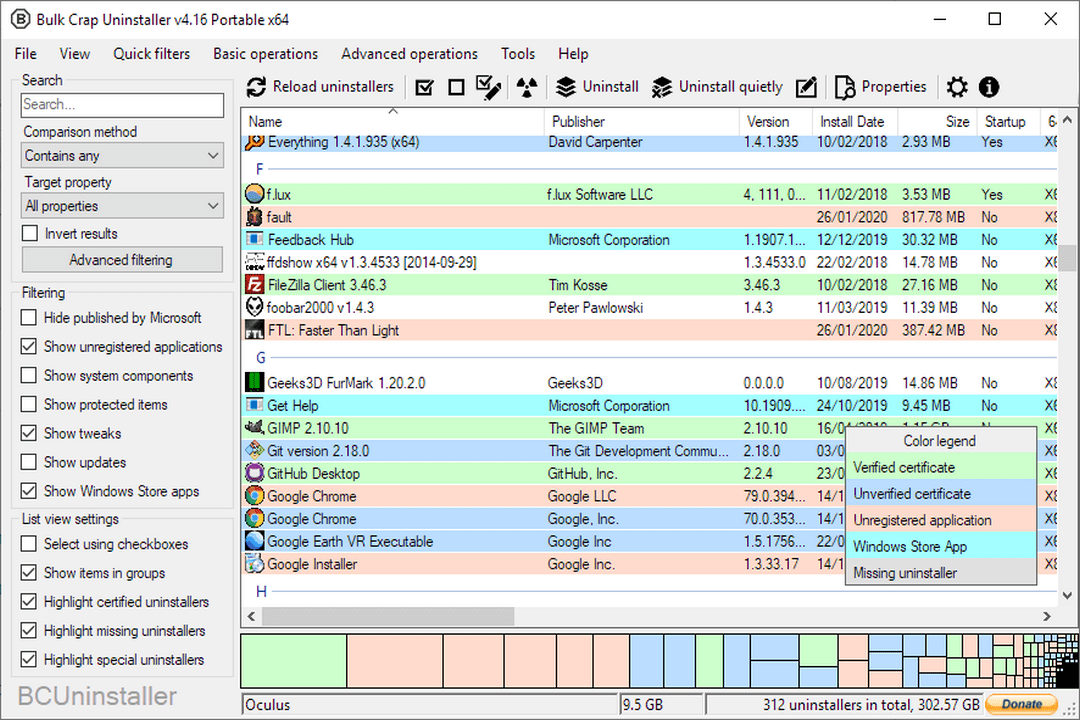Select all items using the checked-box toolbar icon
Image resolution: width=1080 pixels, height=720 pixels.
(424, 88)
